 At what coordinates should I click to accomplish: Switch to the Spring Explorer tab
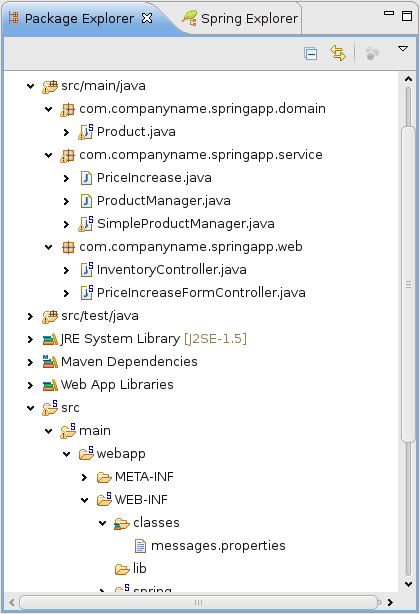pos(240,18)
